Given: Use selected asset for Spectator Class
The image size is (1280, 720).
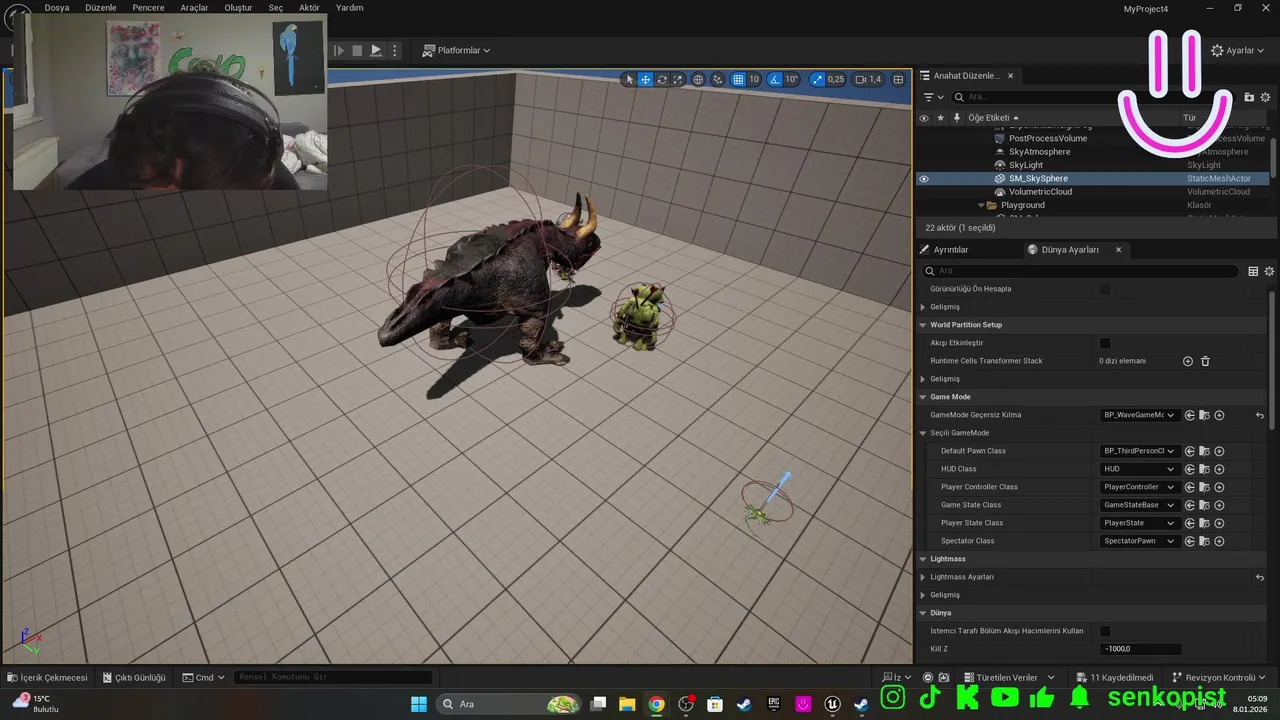Looking at the screenshot, I should click(1190, 541).
